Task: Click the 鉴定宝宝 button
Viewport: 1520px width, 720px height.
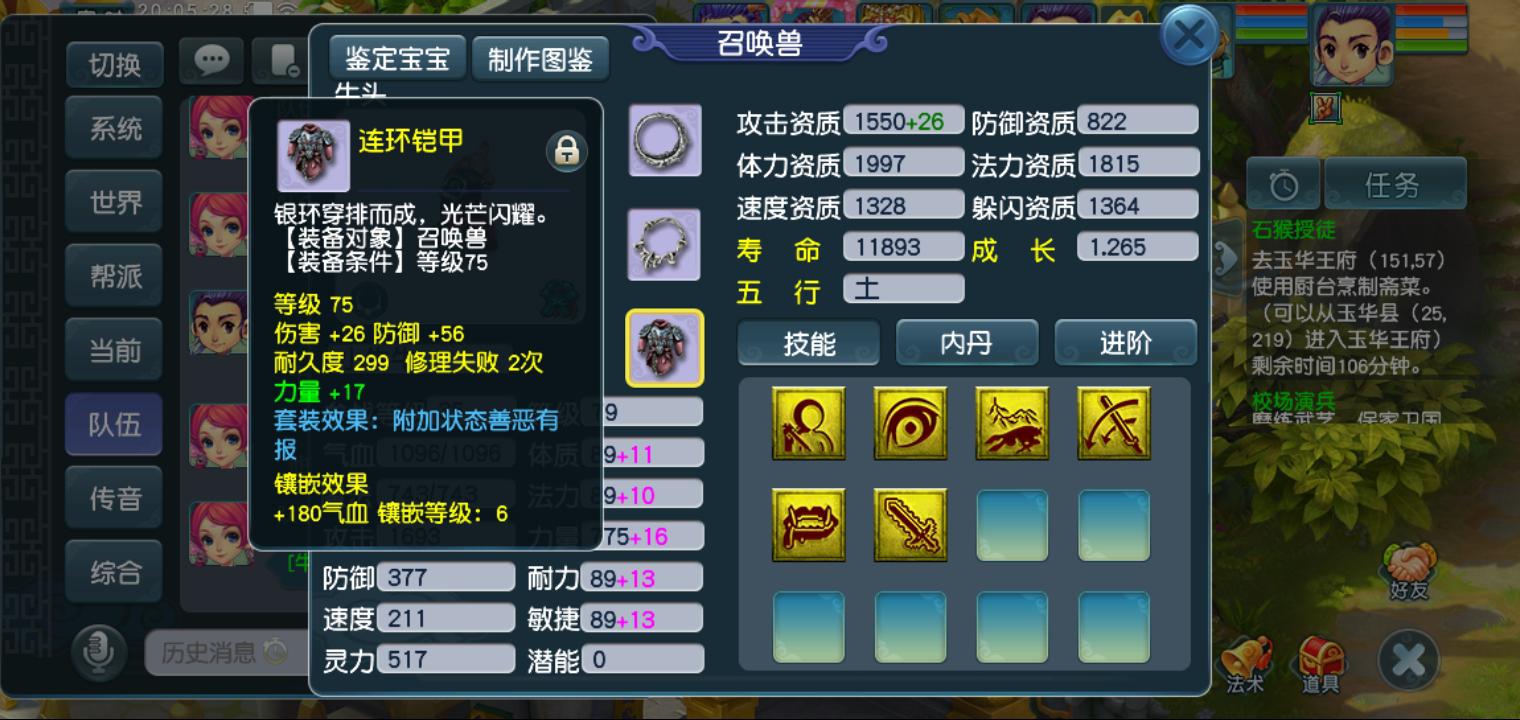Action: coord(398,59)
